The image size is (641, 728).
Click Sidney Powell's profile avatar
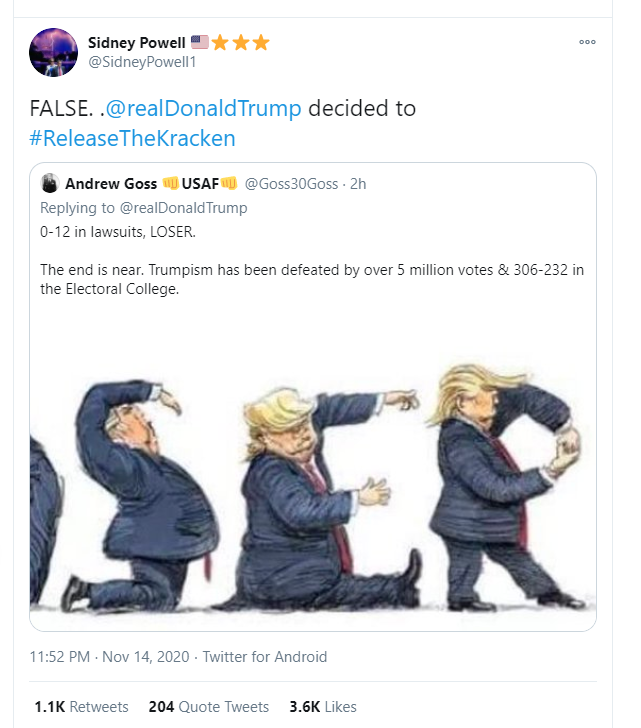(55, 52)
